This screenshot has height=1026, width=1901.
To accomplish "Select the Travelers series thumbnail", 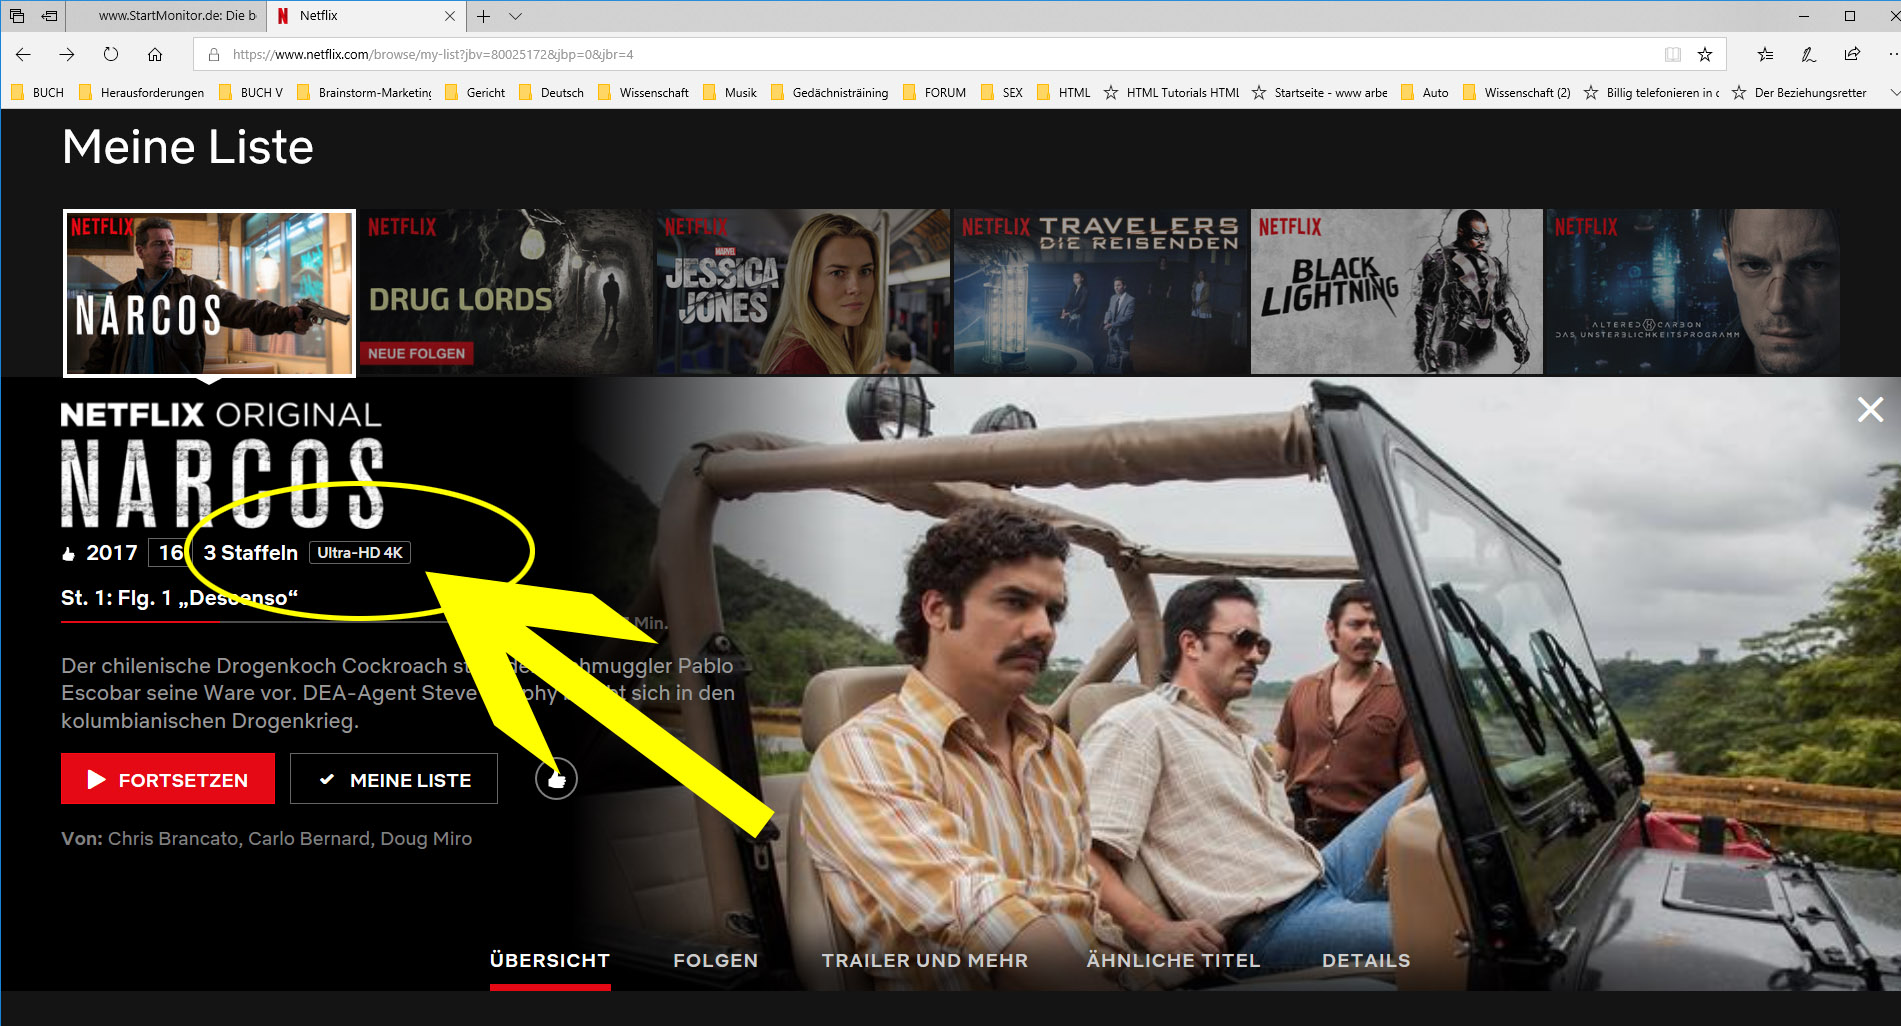I will coord(1100,291).
